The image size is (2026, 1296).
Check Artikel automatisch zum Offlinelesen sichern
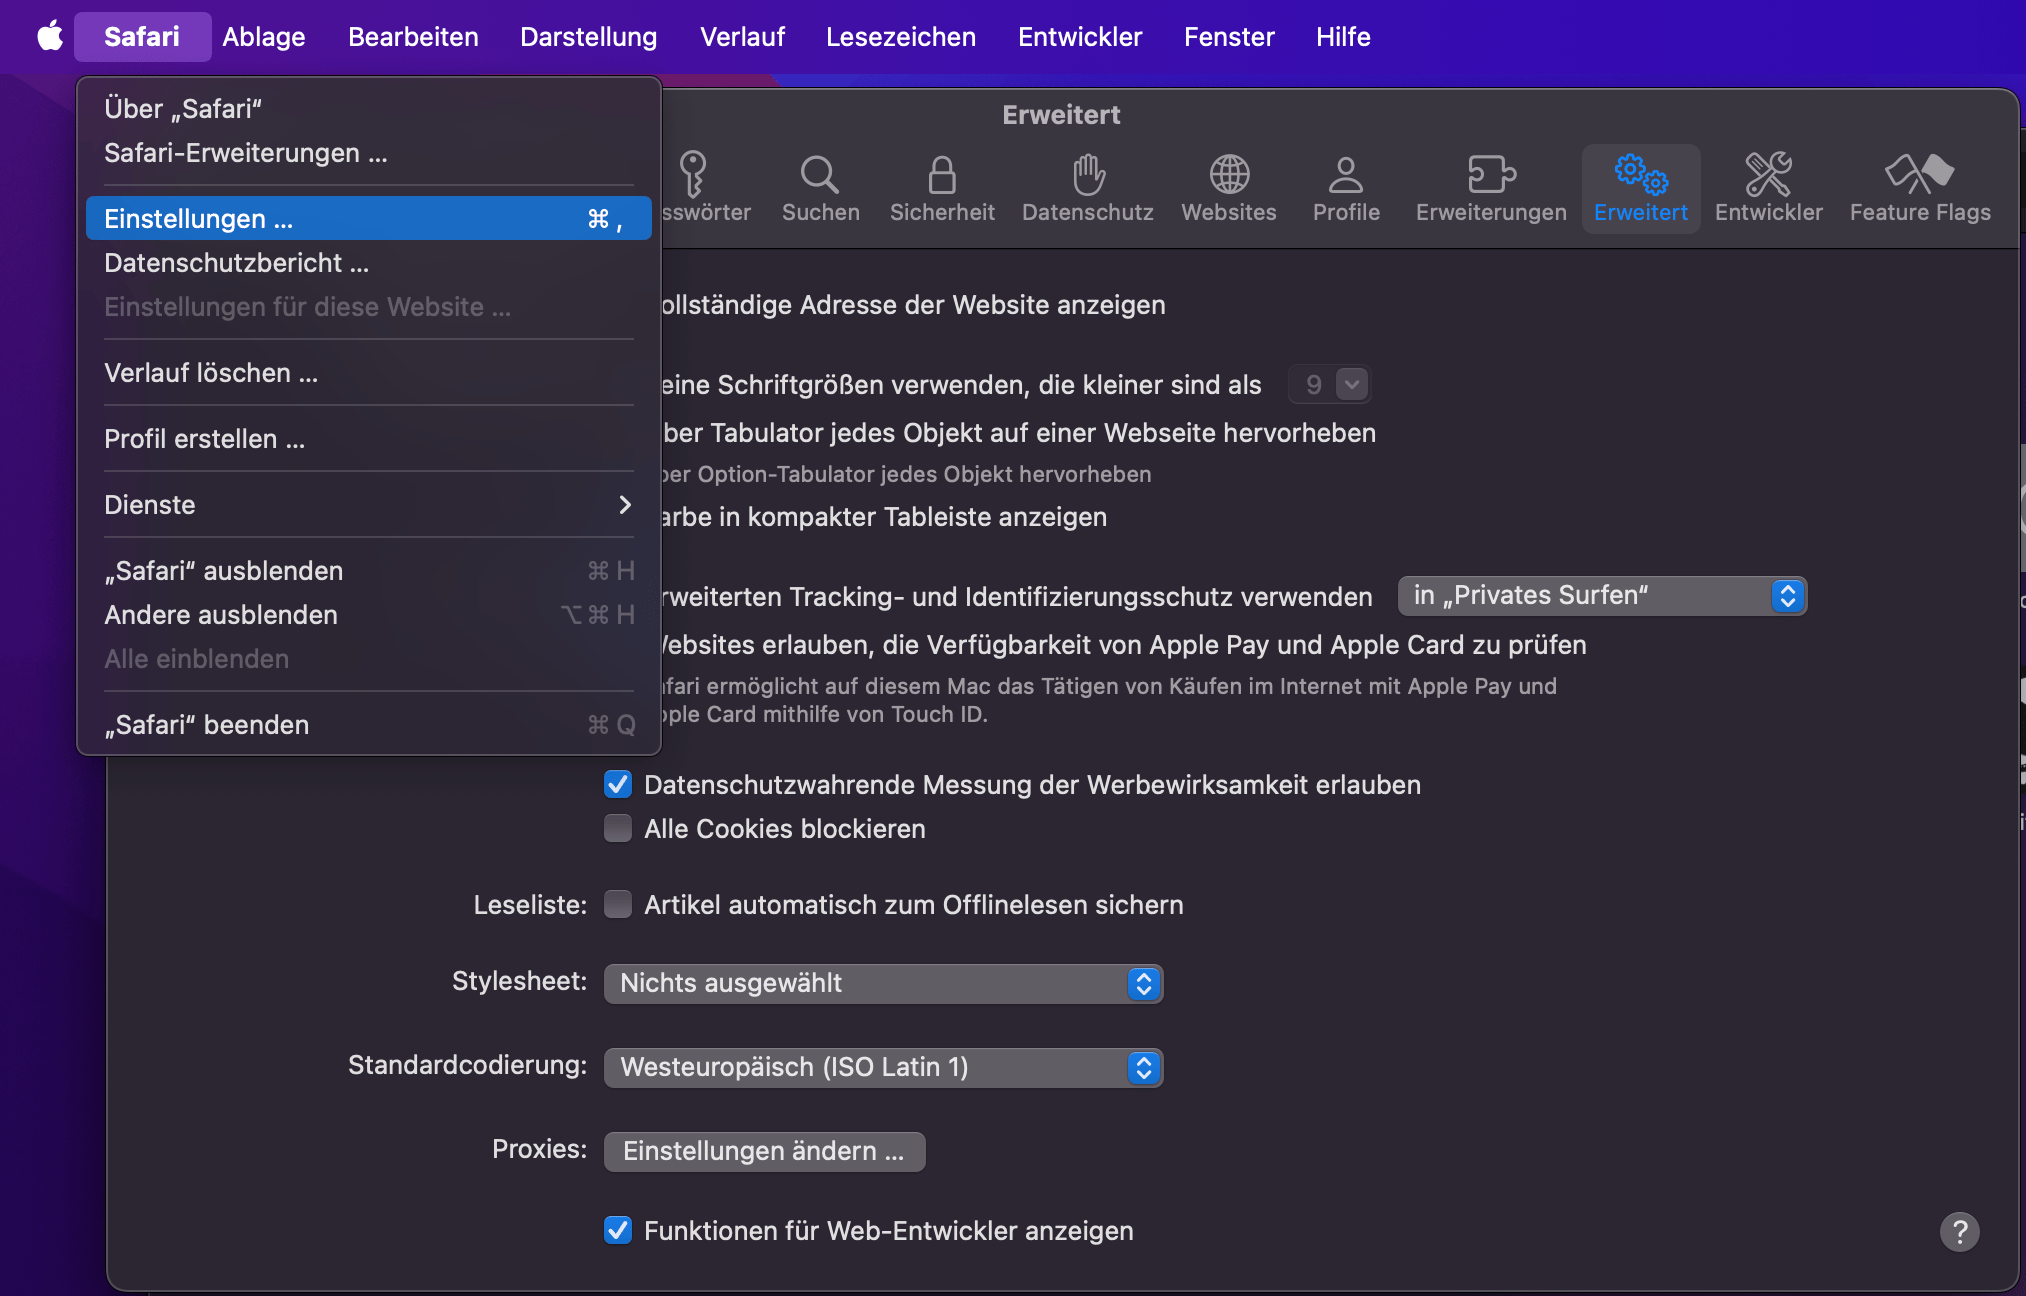[x=618, y=905]
